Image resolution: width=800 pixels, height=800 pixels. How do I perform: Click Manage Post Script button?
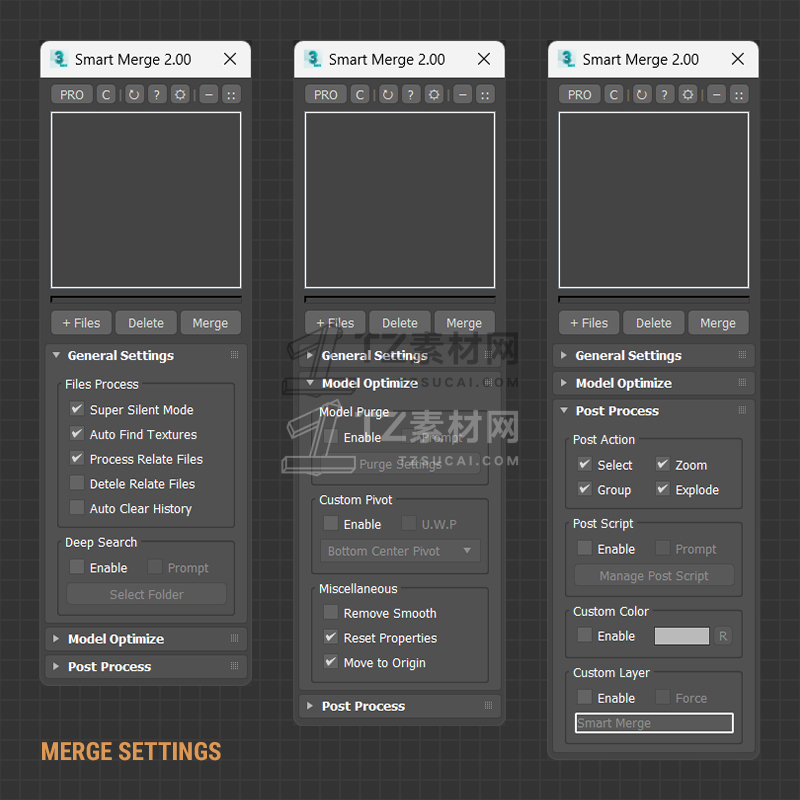pyautogui.click(x=654, y=576)
